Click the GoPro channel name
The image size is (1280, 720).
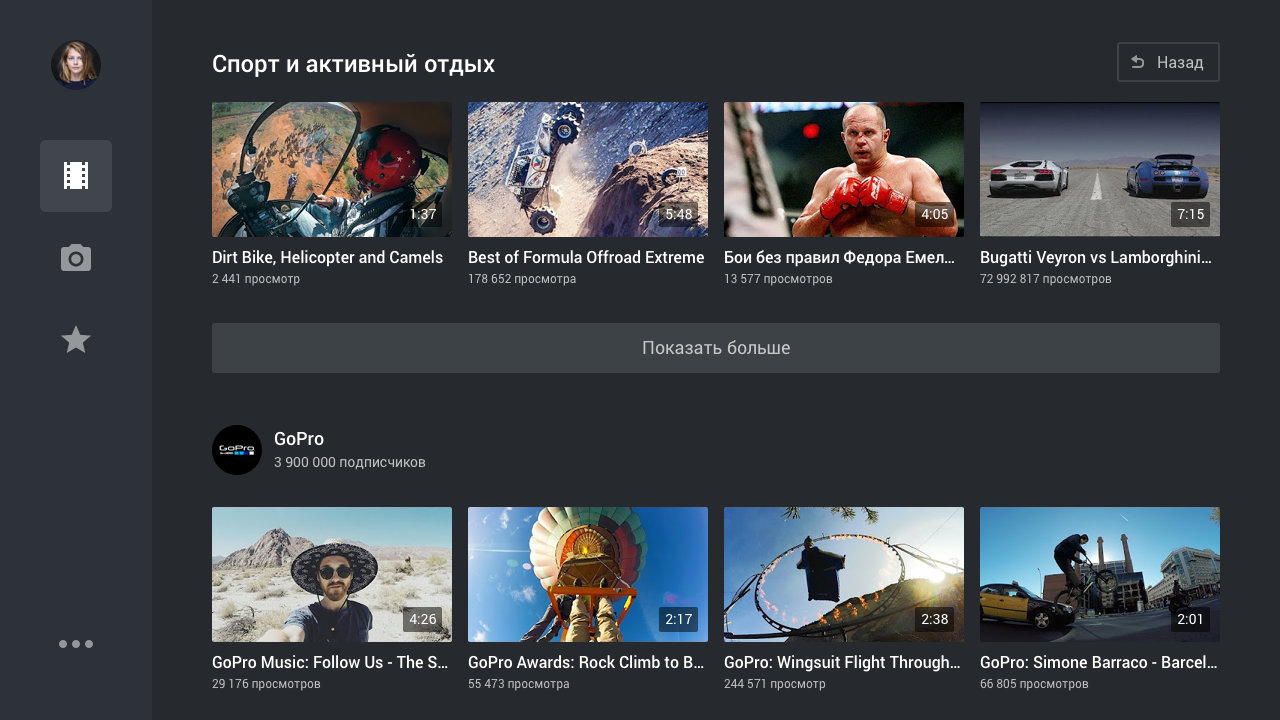[299, 439]
